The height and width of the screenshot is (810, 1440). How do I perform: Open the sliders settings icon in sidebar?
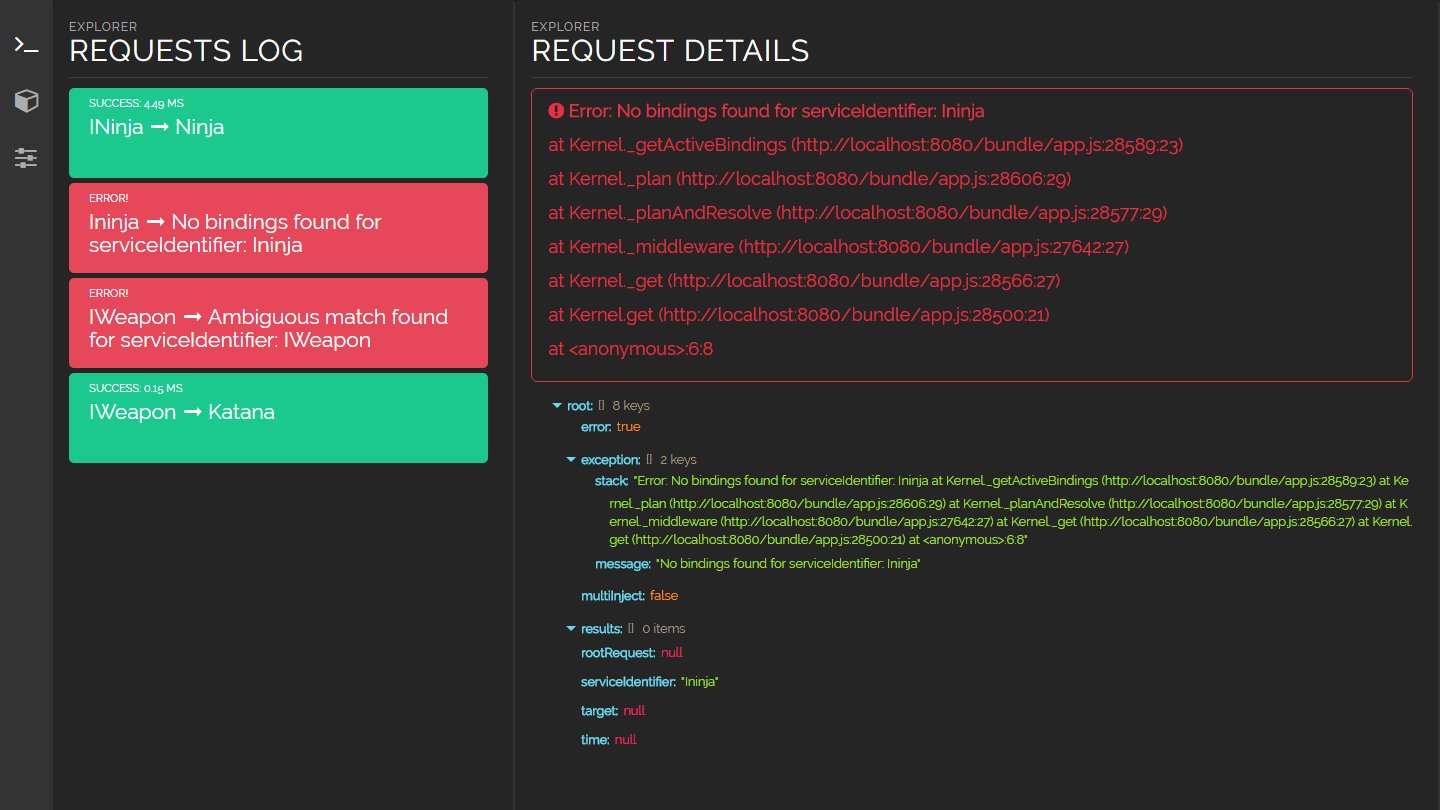click(x=26, y=158)
